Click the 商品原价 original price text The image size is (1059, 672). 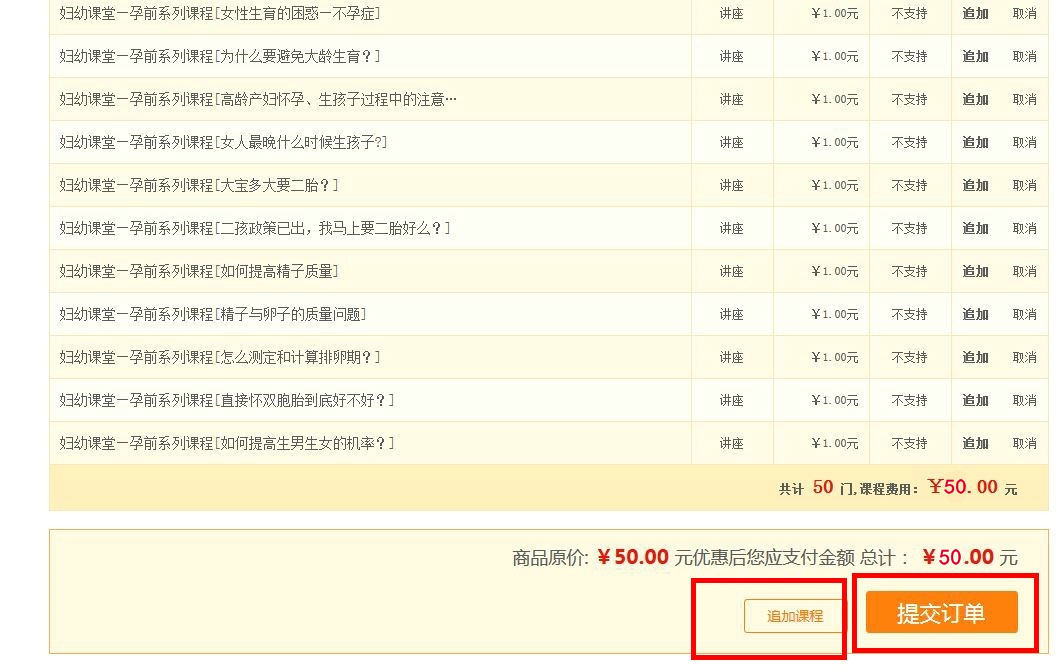coord(545,557)
